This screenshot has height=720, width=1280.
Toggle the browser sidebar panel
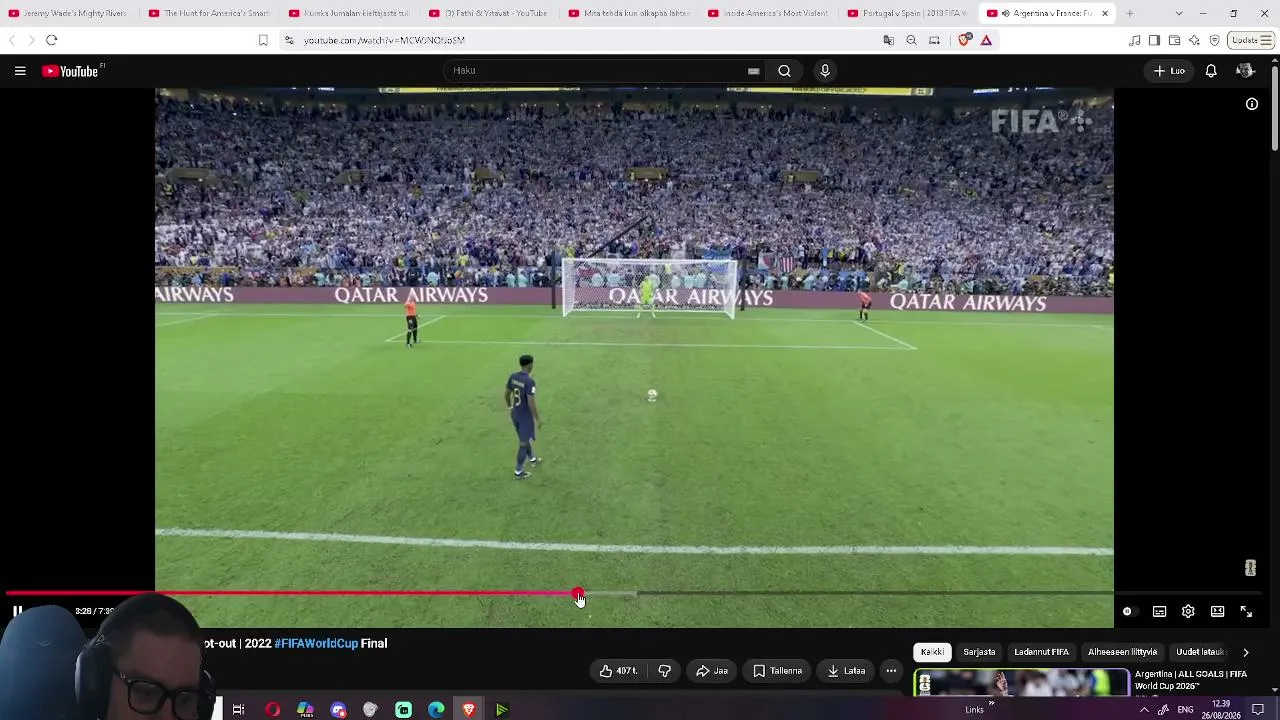pyautogui.click(x=1154, y=40)
